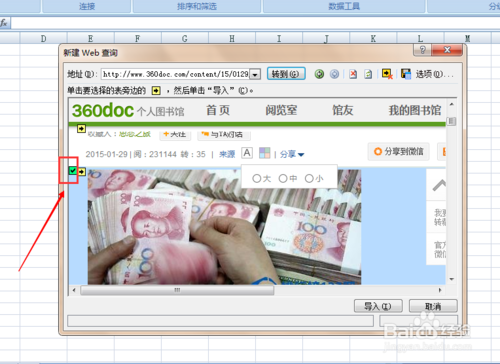Screen dimensions: 500x364
Task: Click the Back navigation icon
Action: [x=319, y=74]
